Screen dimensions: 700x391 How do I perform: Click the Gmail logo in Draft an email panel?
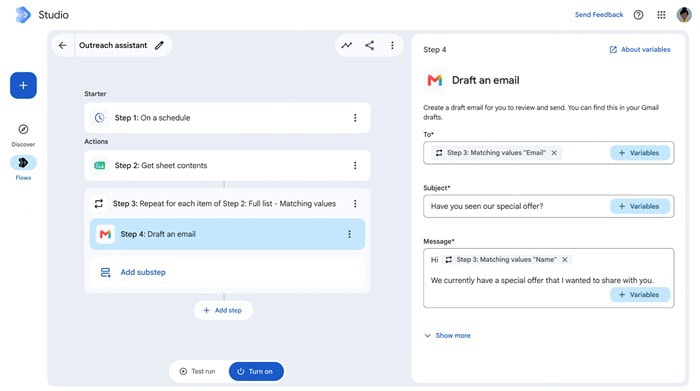point(435,80)
